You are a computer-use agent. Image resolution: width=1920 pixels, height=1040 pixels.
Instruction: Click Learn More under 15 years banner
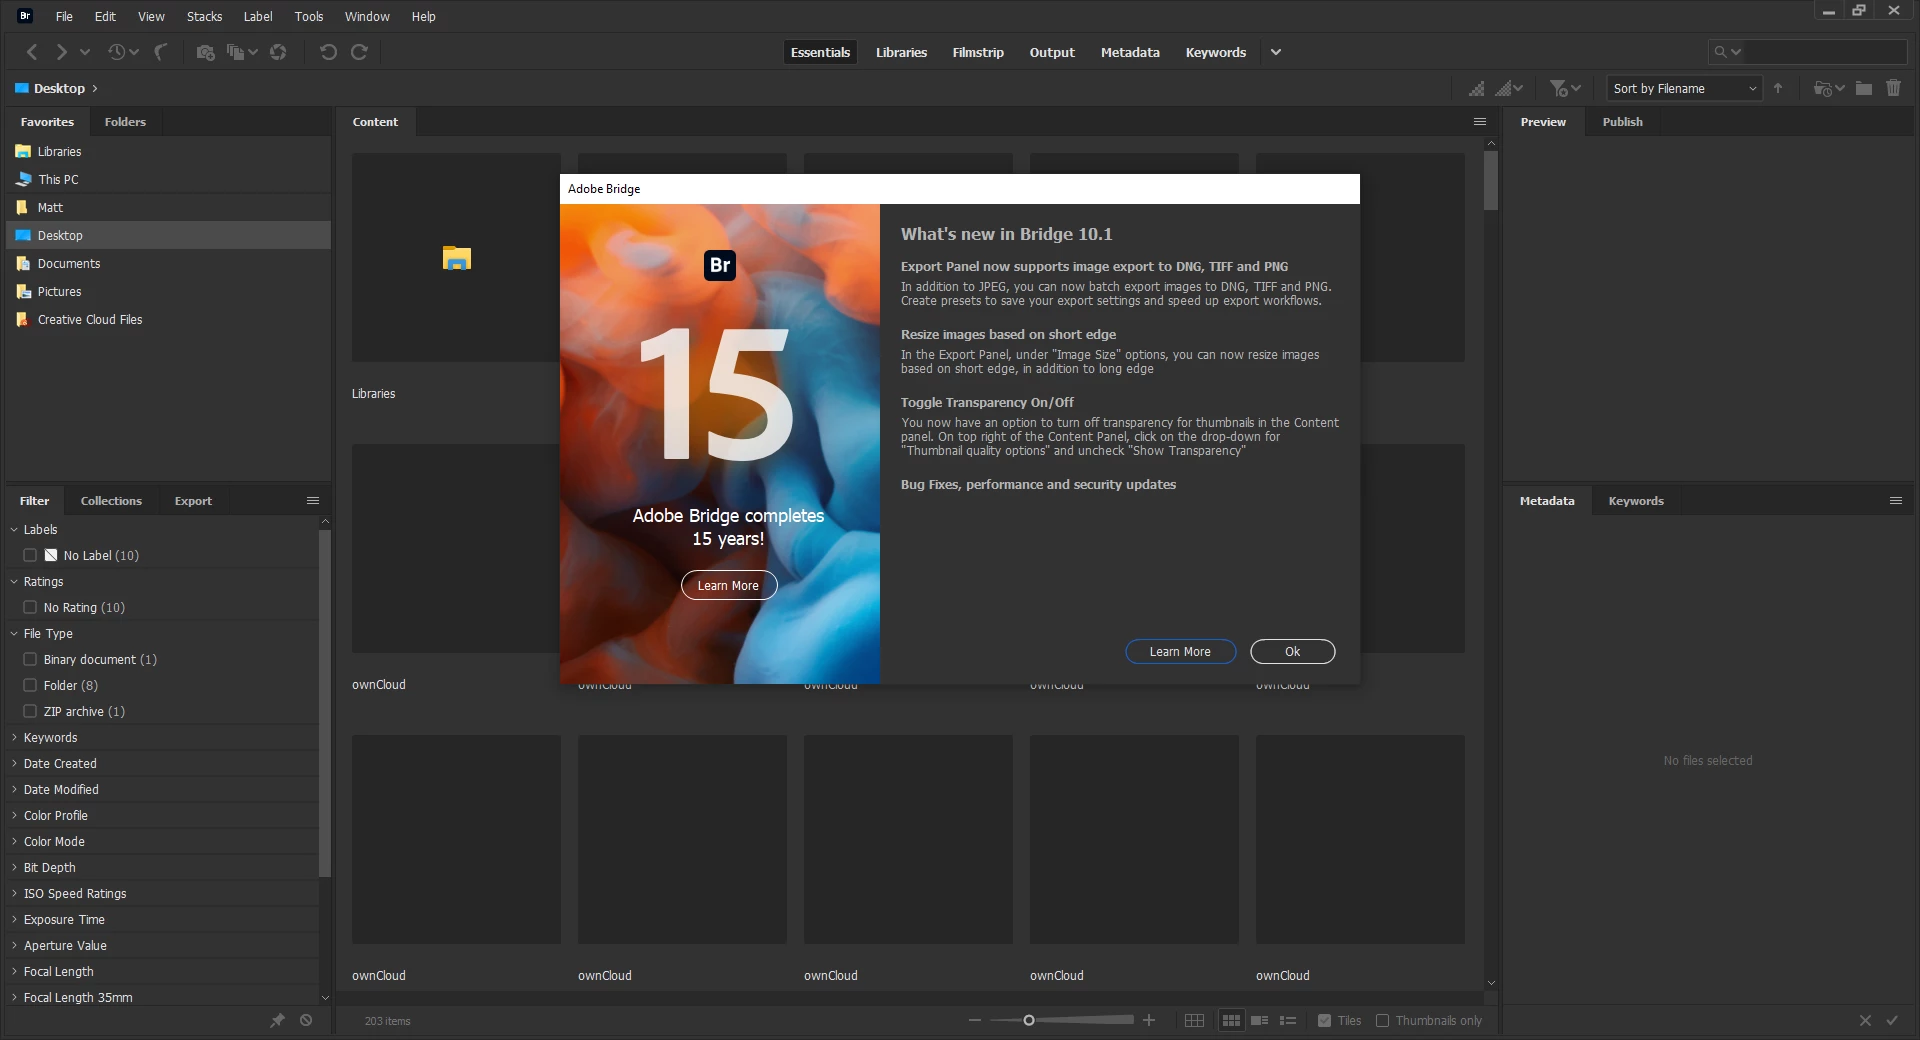point(728,585)
